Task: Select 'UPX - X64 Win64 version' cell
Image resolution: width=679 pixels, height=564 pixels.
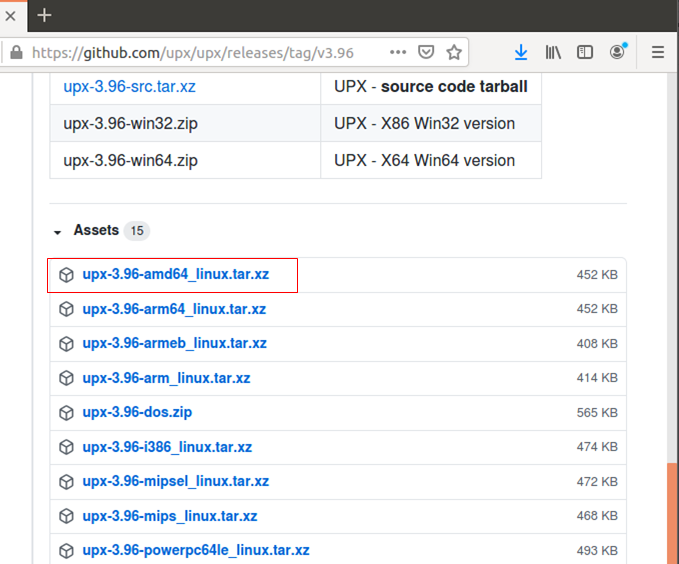Action: pos(431,160)
